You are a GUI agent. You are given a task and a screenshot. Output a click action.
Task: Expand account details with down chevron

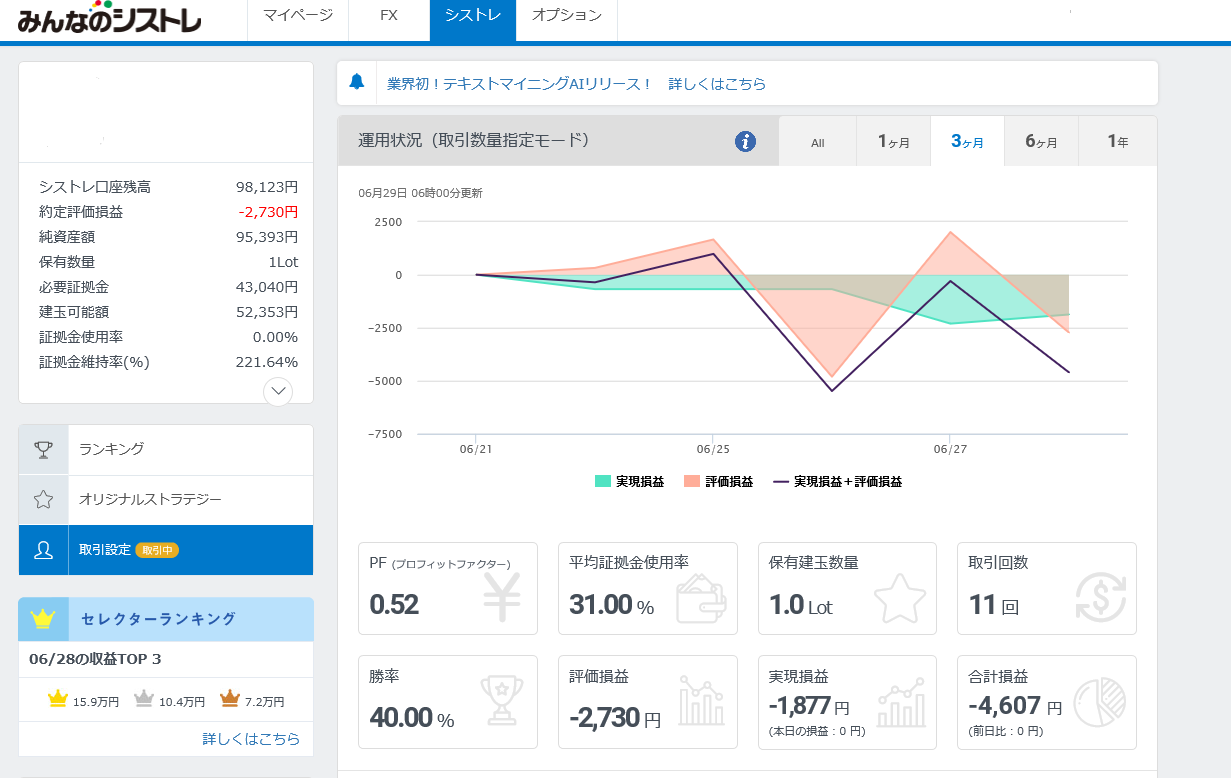coord(278,391)
